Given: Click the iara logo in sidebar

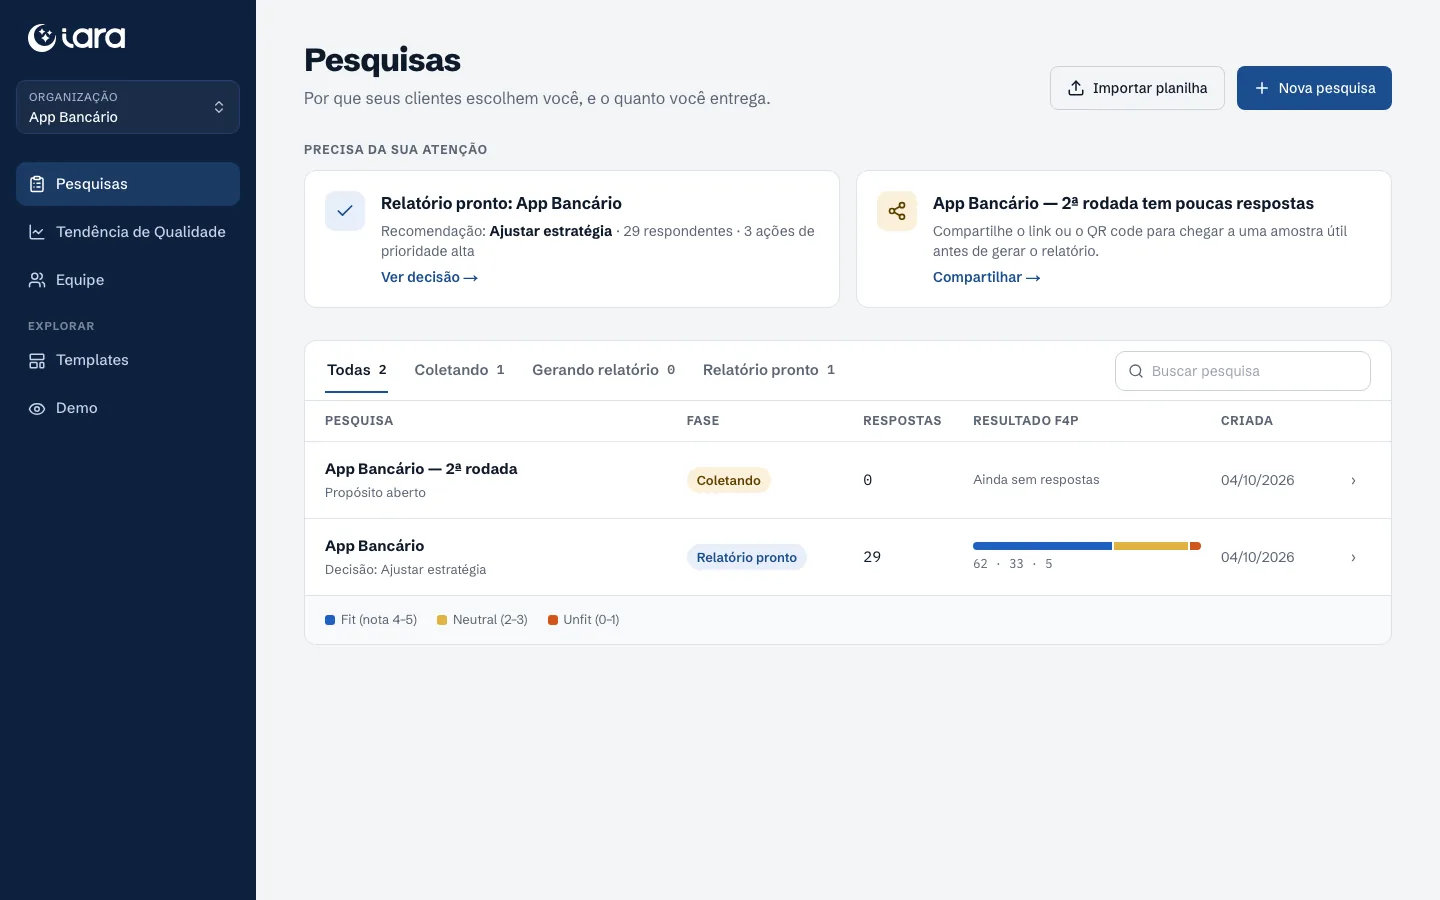Looking at the screenshot, I should tap(77, 38).
